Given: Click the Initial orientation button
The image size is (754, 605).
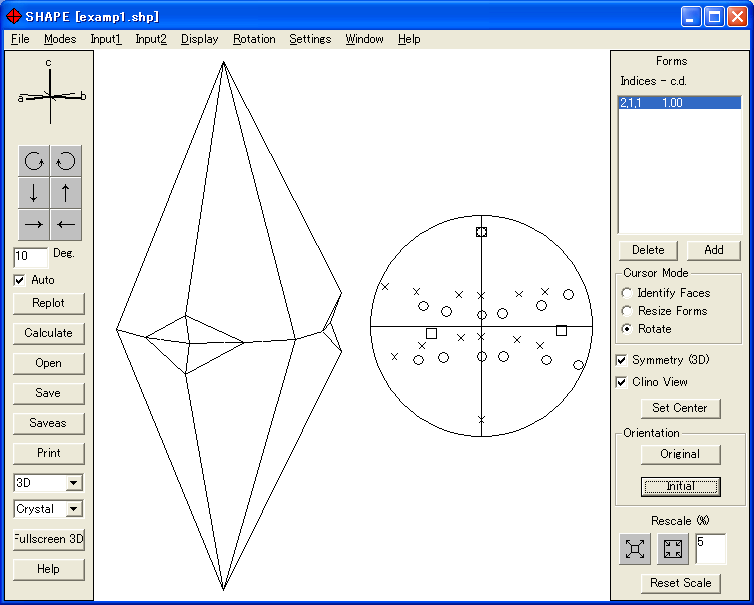Looking at the screenshot, I should (x=680, y=486).
